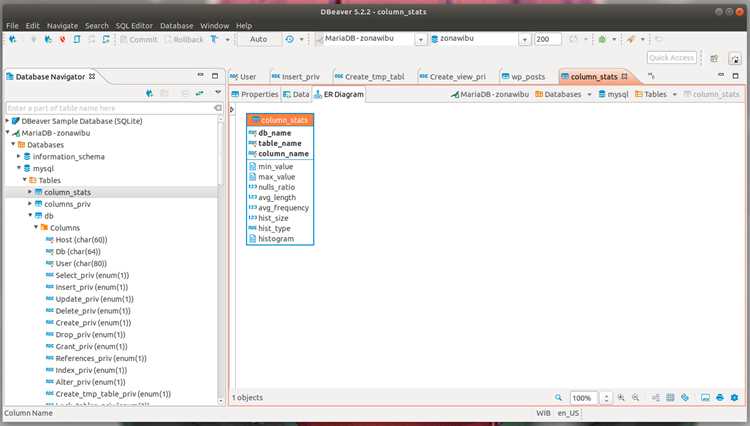750x426 pixels.
Task: Click the diagram Zoom Out icon
Action: 635,397
